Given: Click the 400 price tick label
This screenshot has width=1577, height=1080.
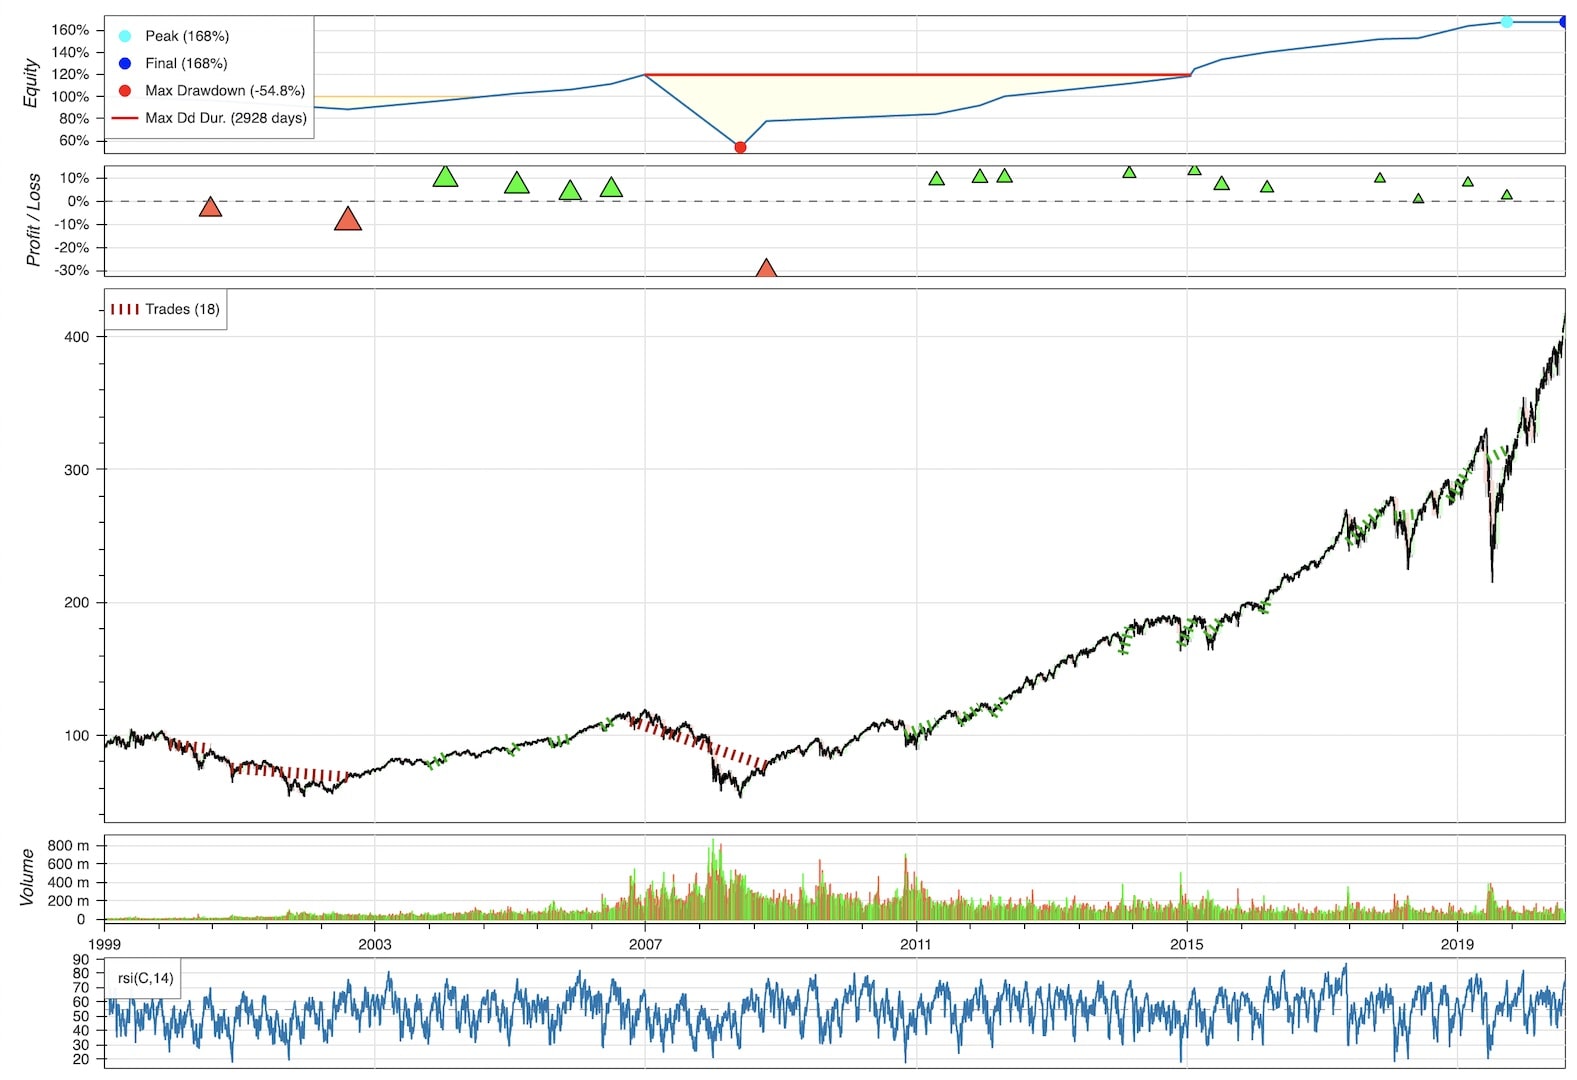Looking at the screenshot, I should coord(76,337).
